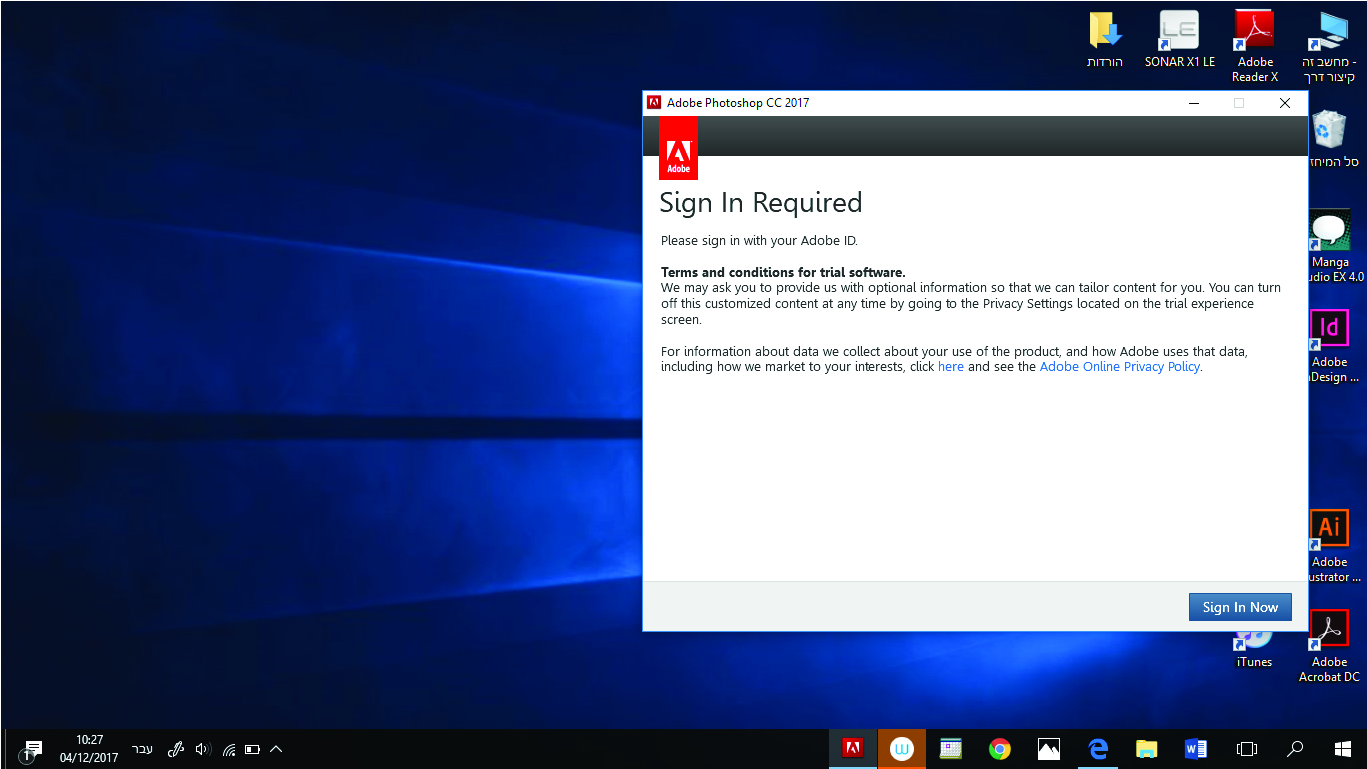Viewport: 1367px width, 769px height.
Task: Open the 'here' data collection link
Action: 950,367
